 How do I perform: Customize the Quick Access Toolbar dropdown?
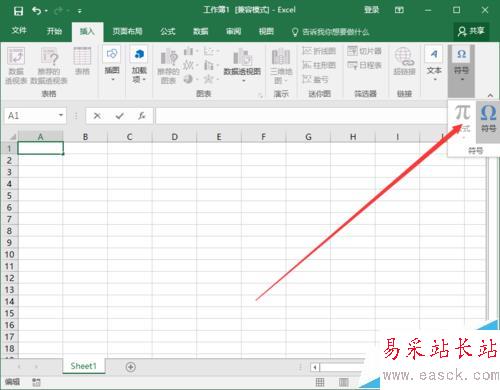tap(80, 11)
